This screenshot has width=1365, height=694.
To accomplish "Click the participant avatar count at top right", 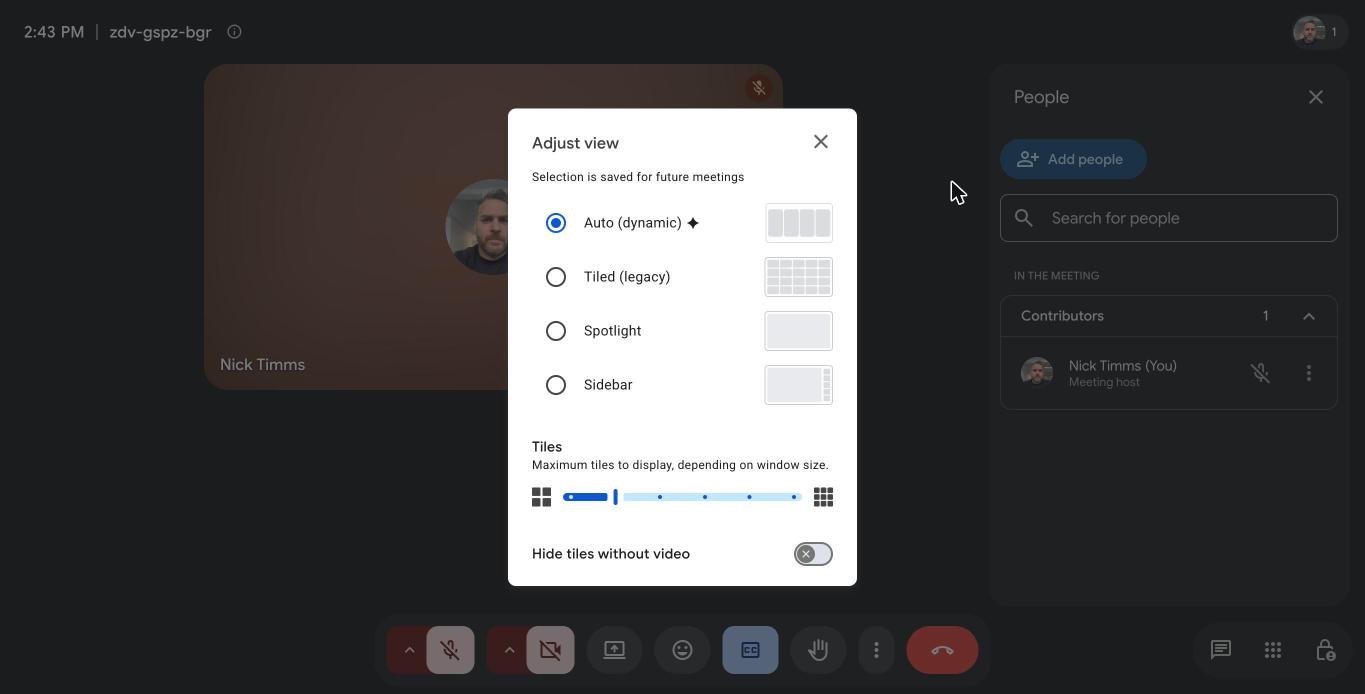I will 1319,32.
